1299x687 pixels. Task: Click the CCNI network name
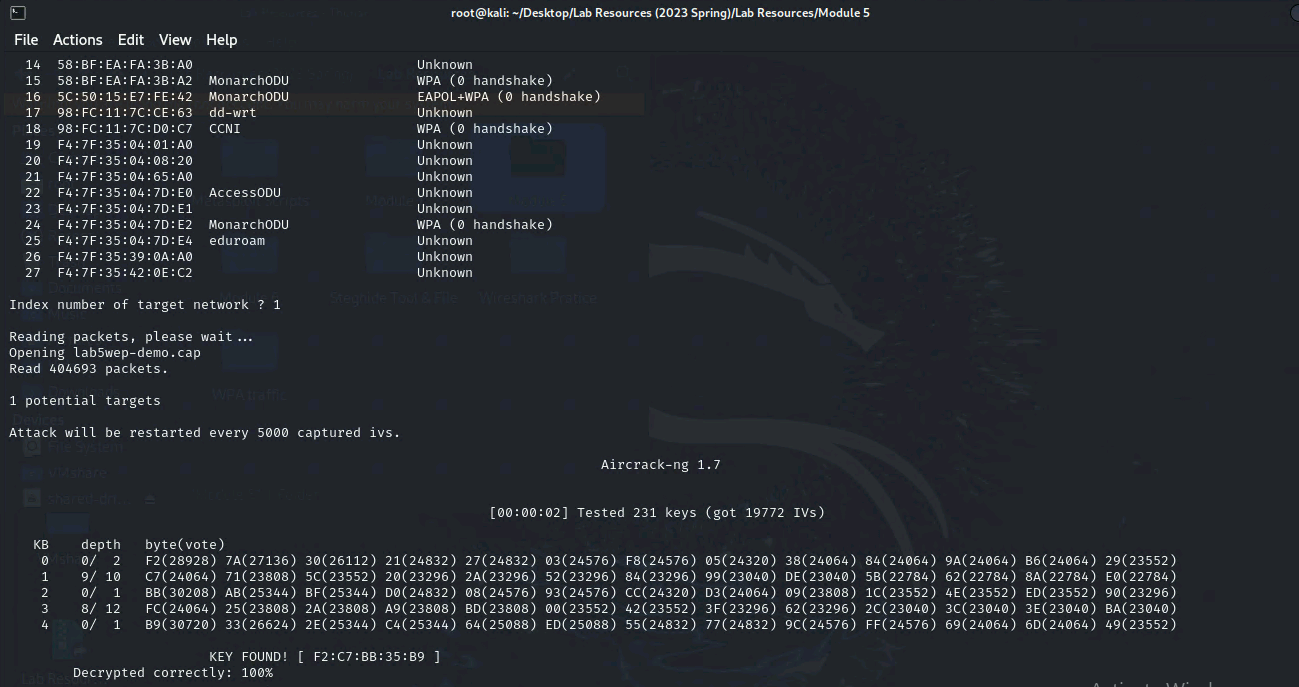(225, 129)
